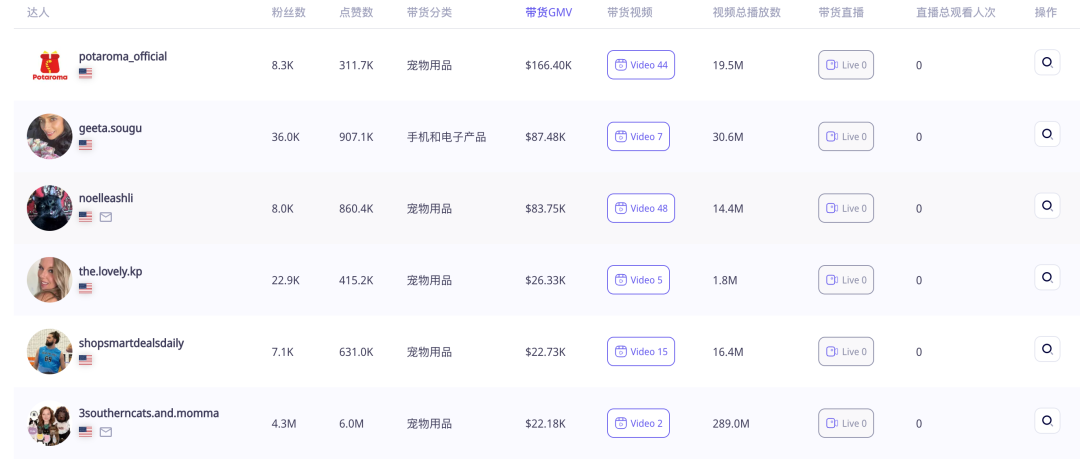
Task: Click magnifier icon in geeta.sougu row
Action: (1047, 134)
